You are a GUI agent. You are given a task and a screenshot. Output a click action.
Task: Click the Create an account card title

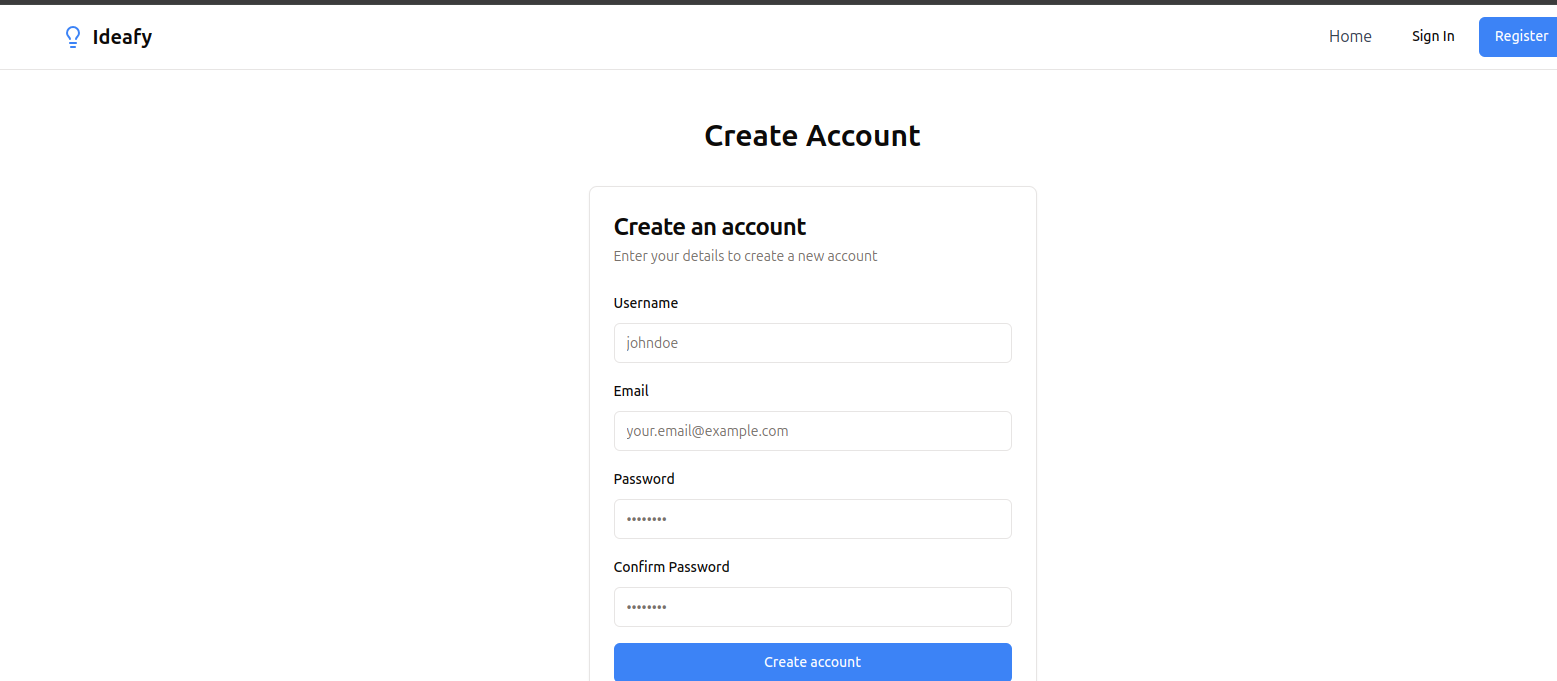tap(710, 226)
